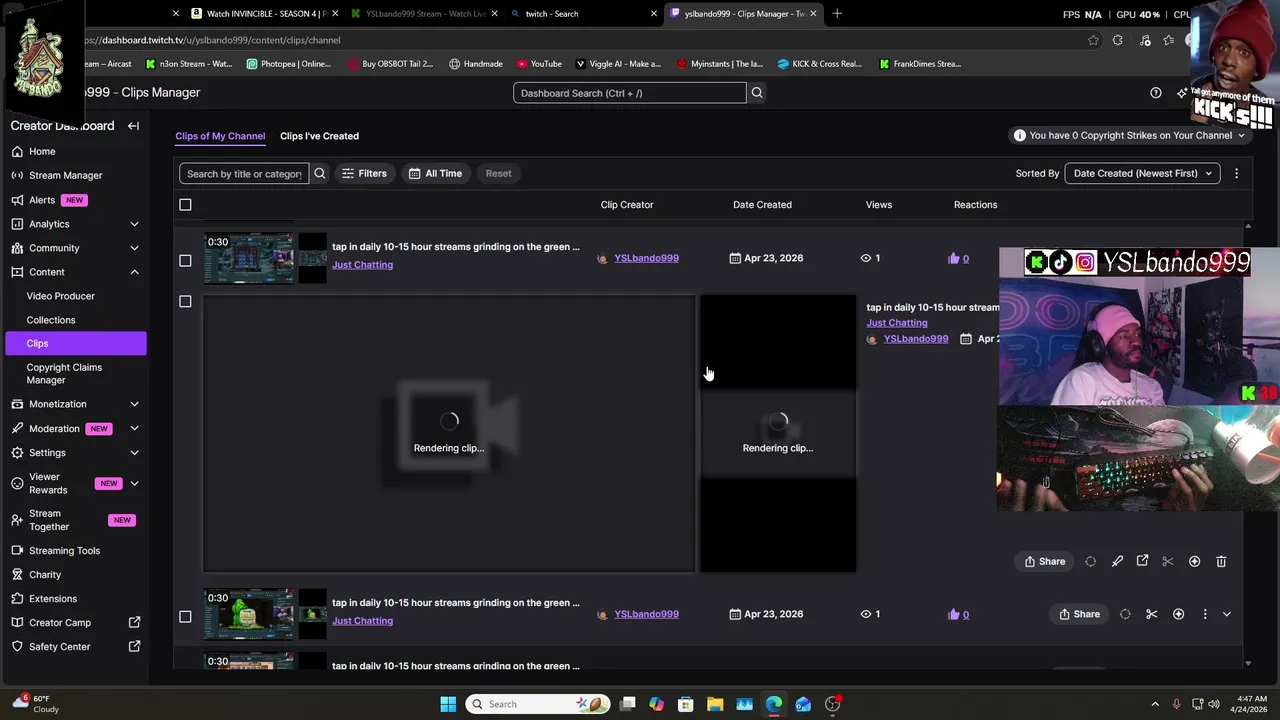Open the three-dot menu beside Sorted By

(x=1236, y=173)
